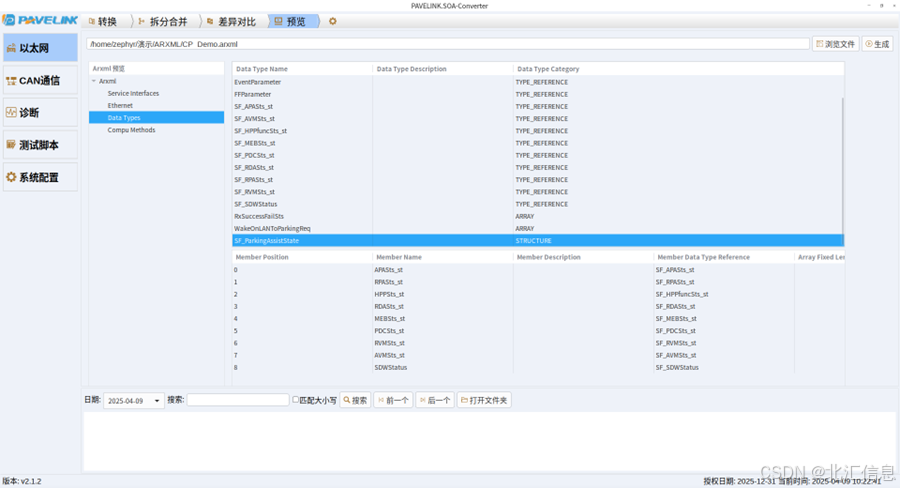900x488 pixels.
Task: Click the log output area
Action: point(489,441)
